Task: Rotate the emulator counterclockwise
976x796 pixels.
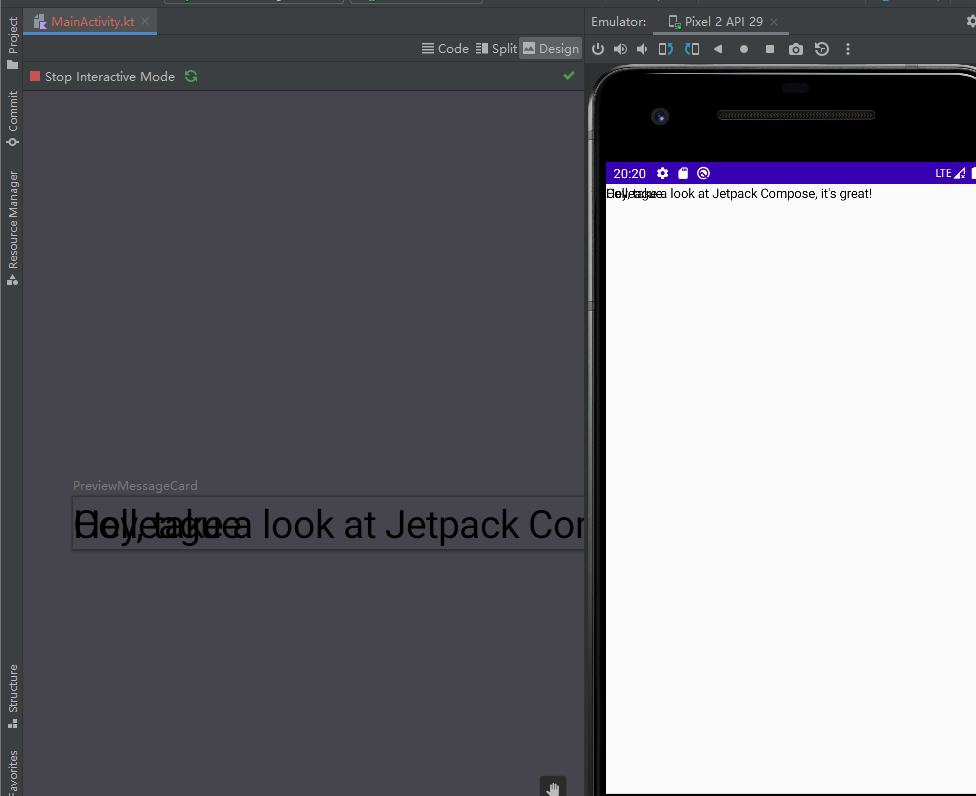Action: pos(666,48)
